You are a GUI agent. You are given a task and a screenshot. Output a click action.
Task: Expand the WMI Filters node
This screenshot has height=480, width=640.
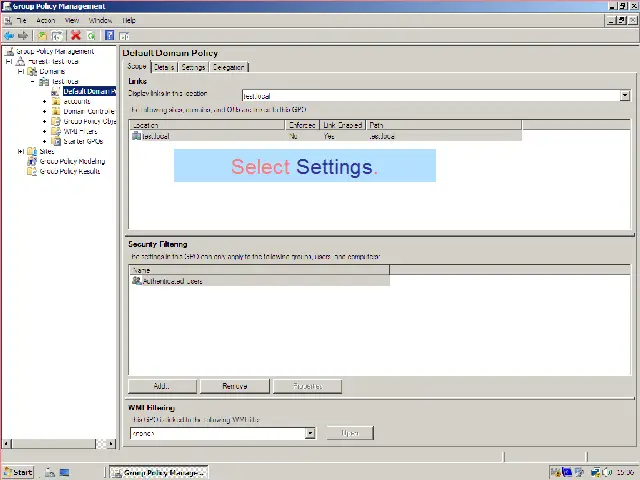point(44,131)
